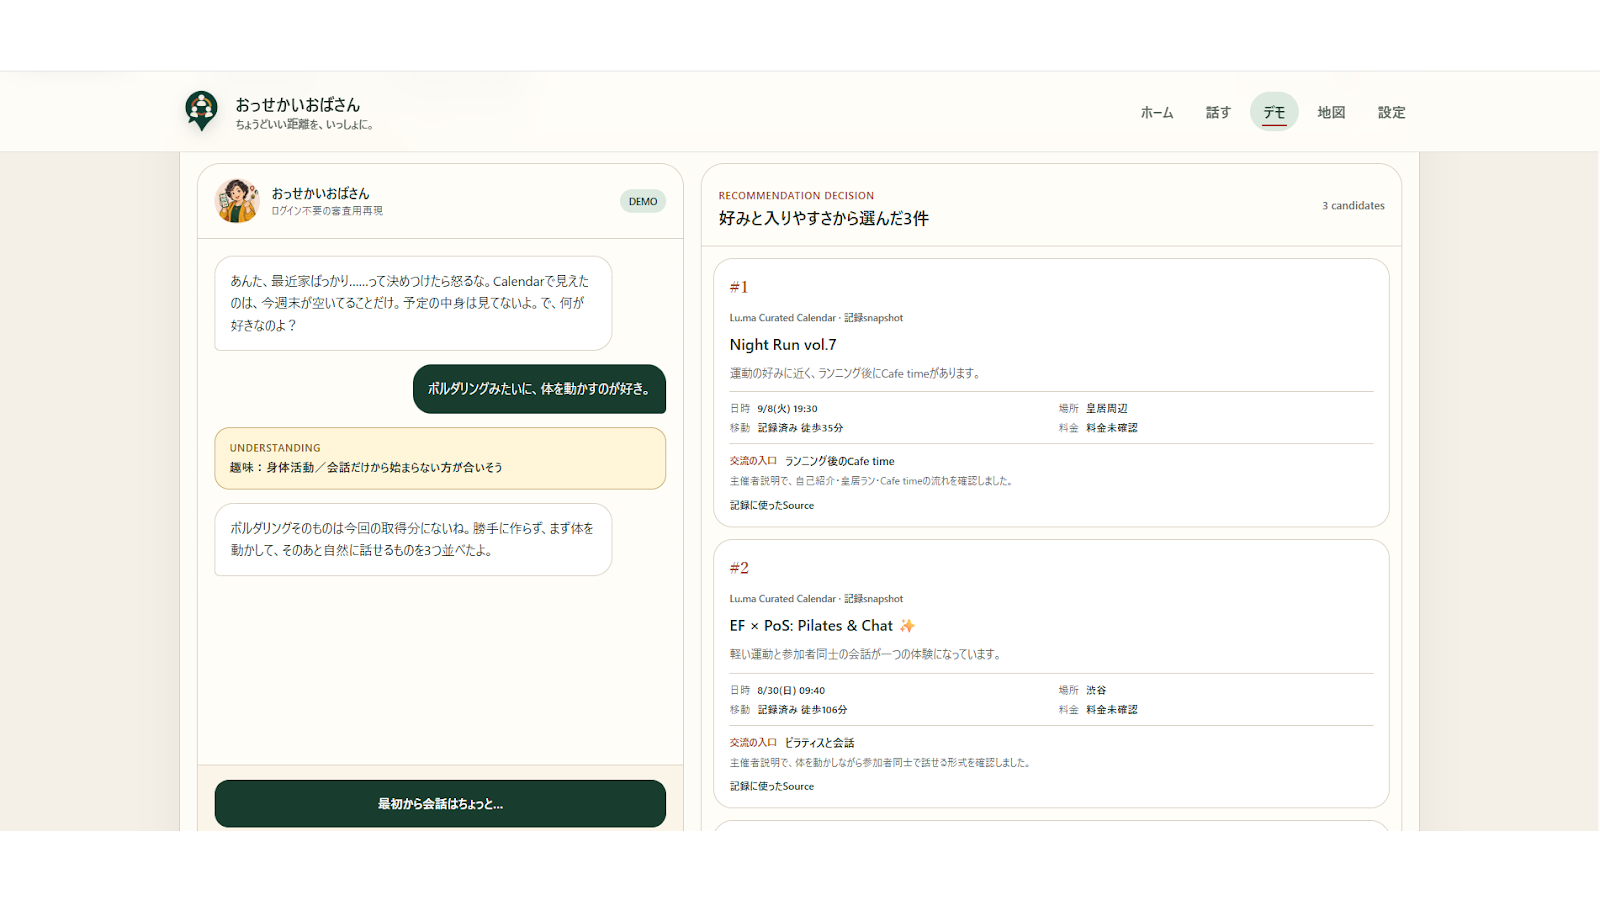Click the #1 rank label
Image resolution: width=1600 pixels, height=900 pixels.
point(739,287)
